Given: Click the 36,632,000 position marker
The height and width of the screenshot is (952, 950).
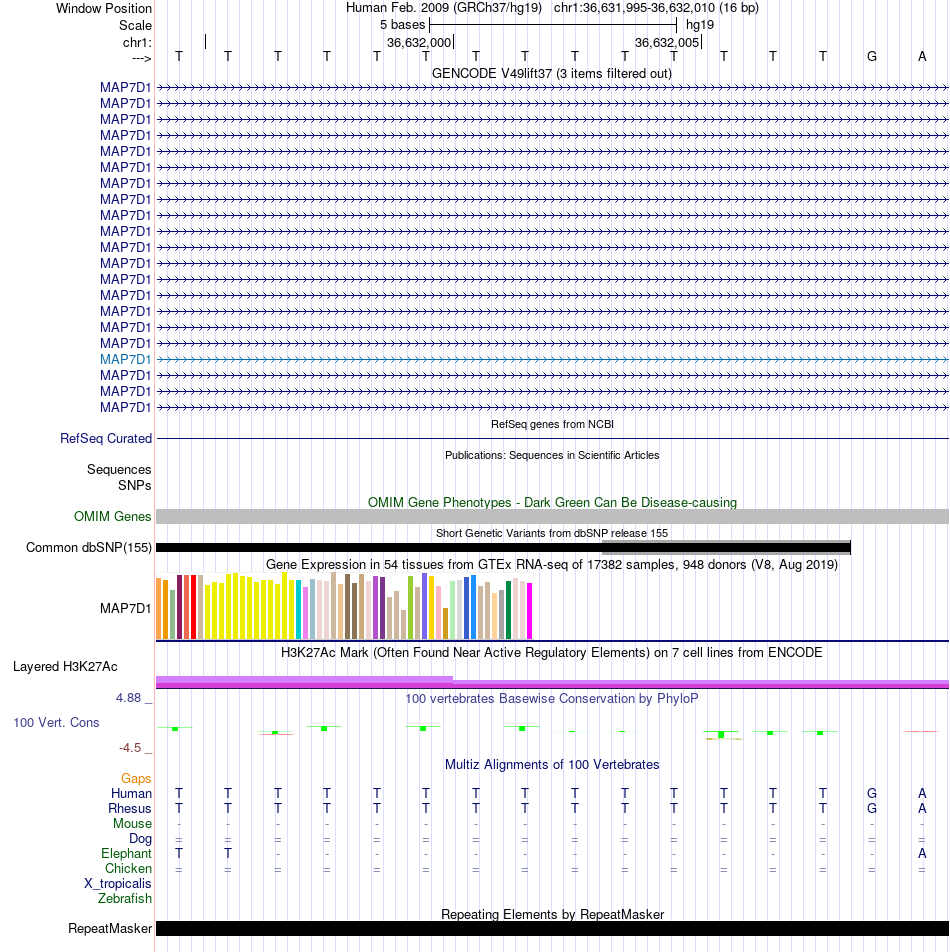Looking at the screenshot, I should coord(419,42).
